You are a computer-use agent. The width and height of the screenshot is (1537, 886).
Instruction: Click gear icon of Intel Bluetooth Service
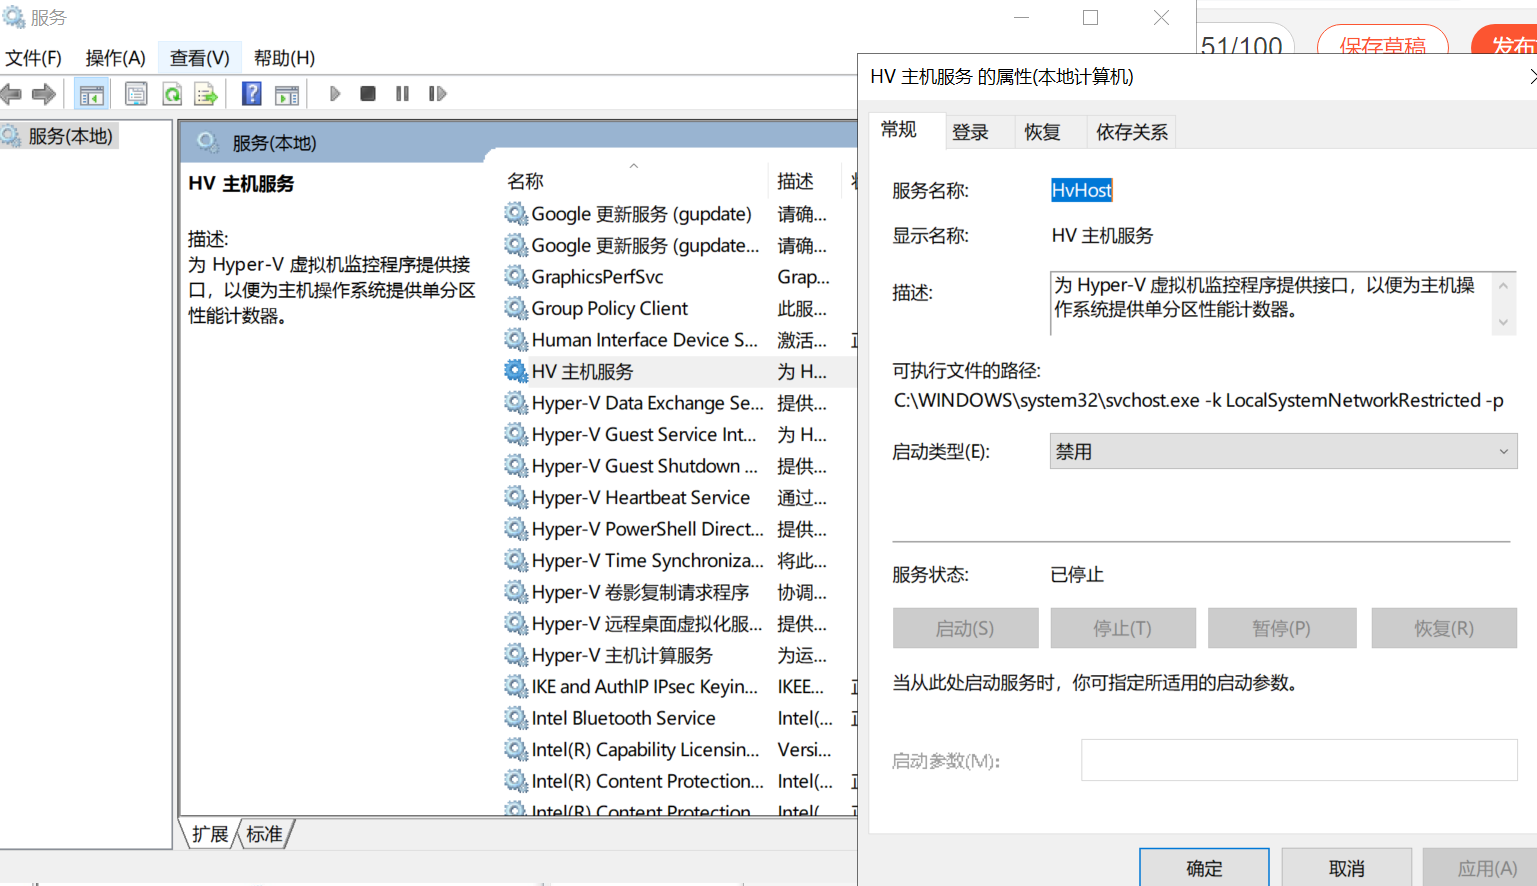coord(516,718)
